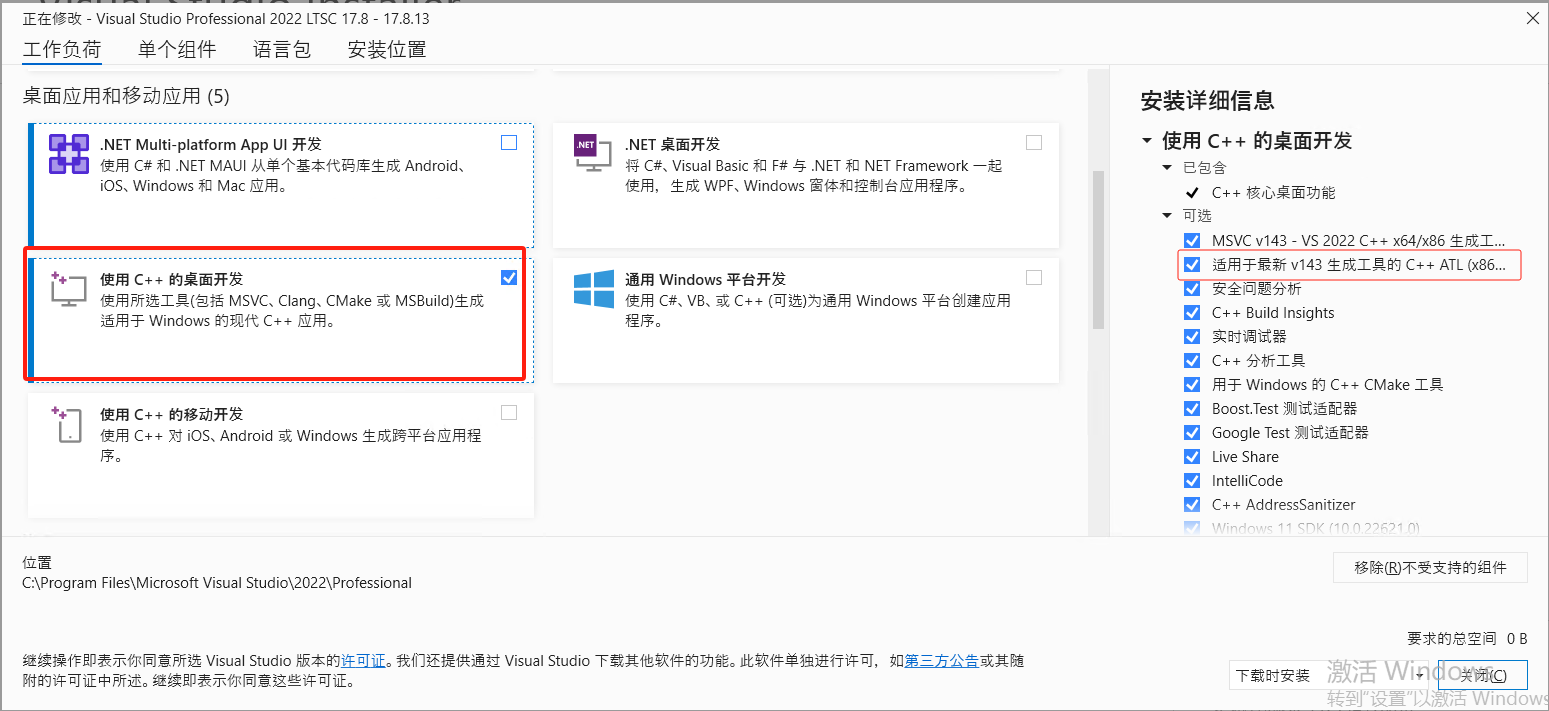Collapse the 可选 optional components group
Viewport: 1549px width, 711px height.
[x=1167, y=216]
